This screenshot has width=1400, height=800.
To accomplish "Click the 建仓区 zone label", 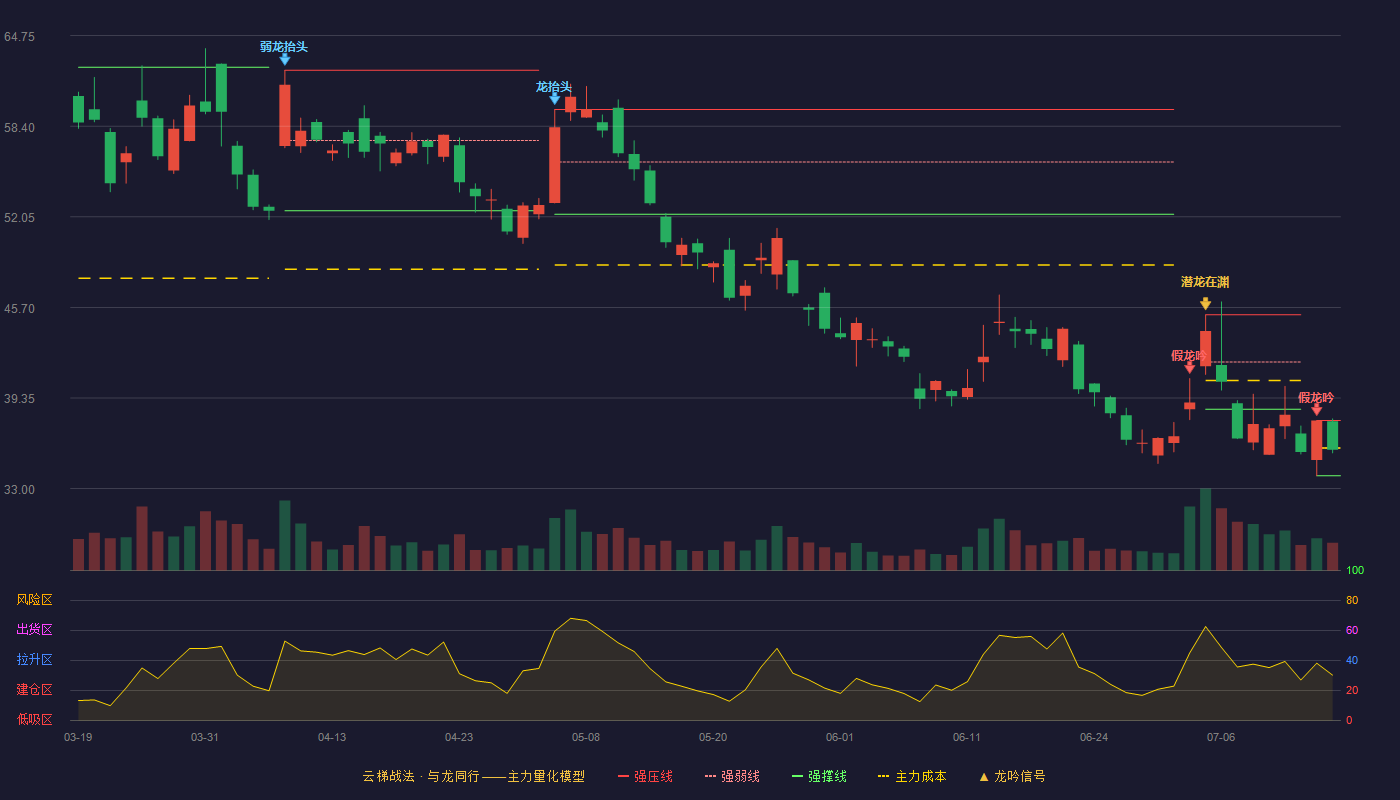I will click(34, 690).
